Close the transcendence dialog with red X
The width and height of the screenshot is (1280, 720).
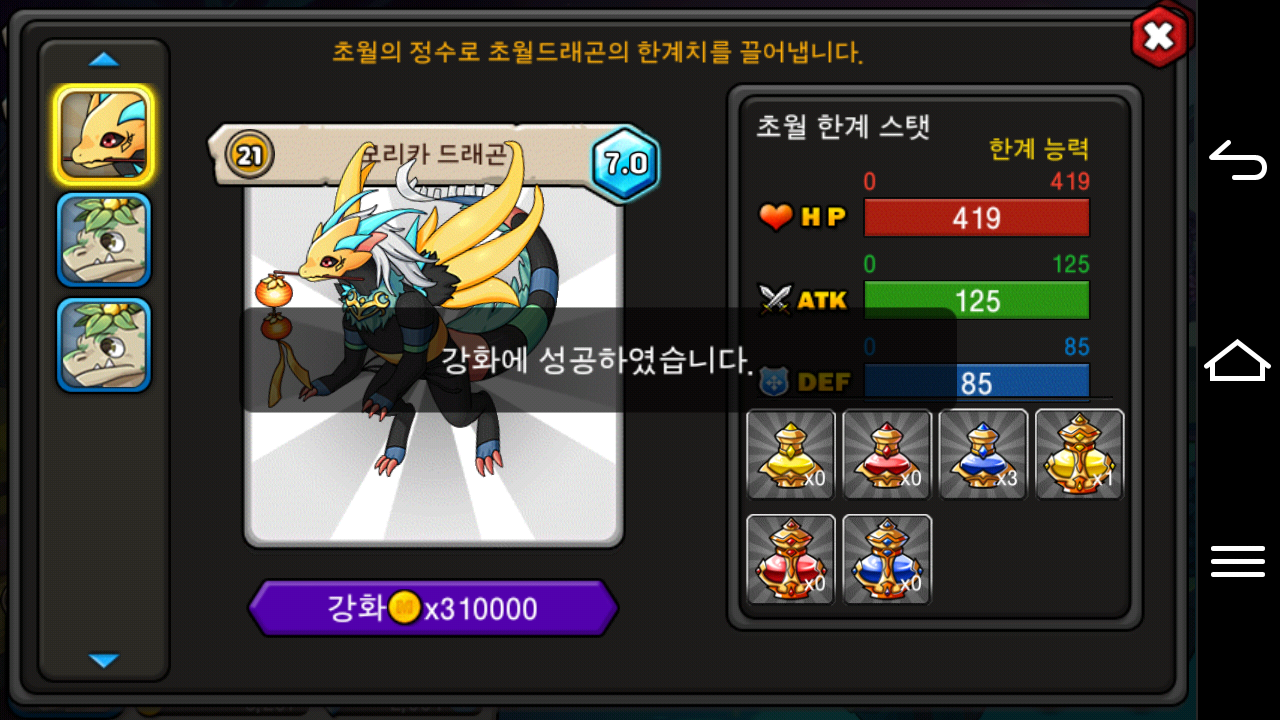tap(1158, 37)
